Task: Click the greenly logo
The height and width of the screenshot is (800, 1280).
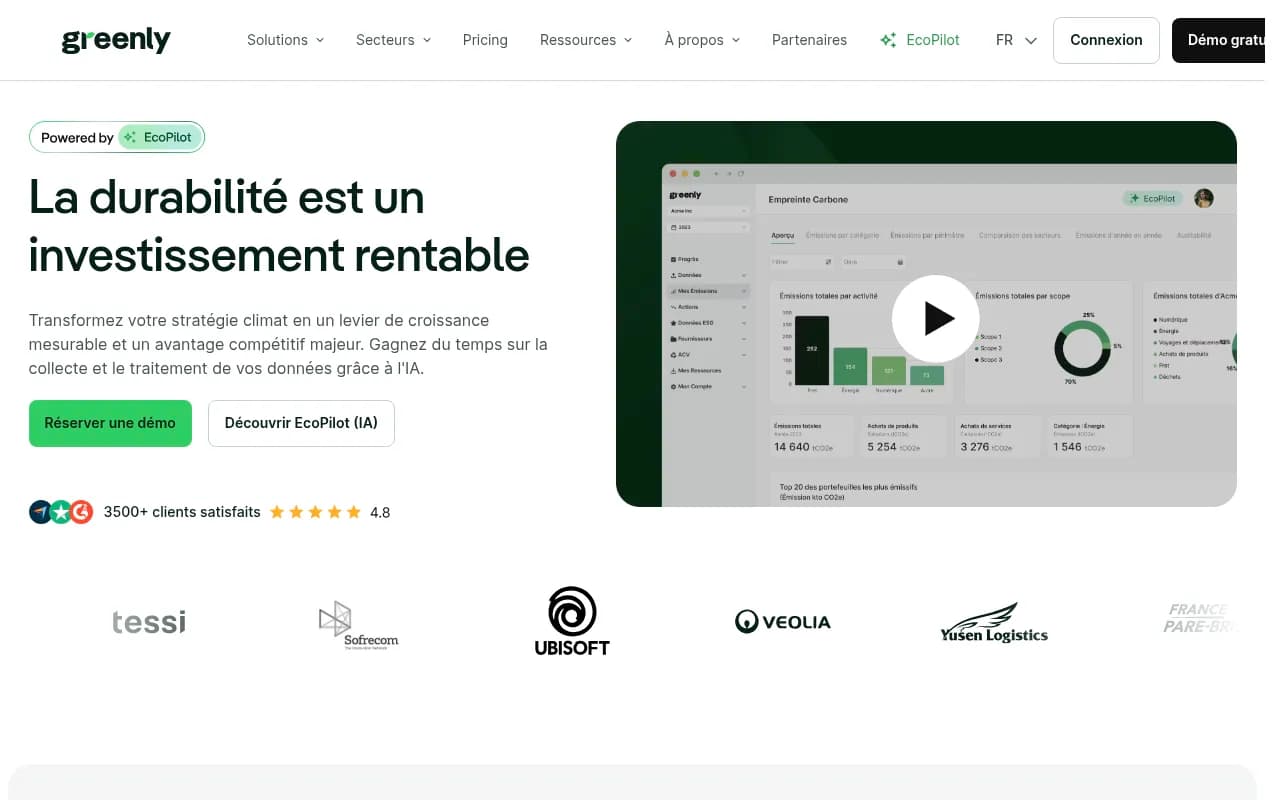Action: click(x=116, y=40)
